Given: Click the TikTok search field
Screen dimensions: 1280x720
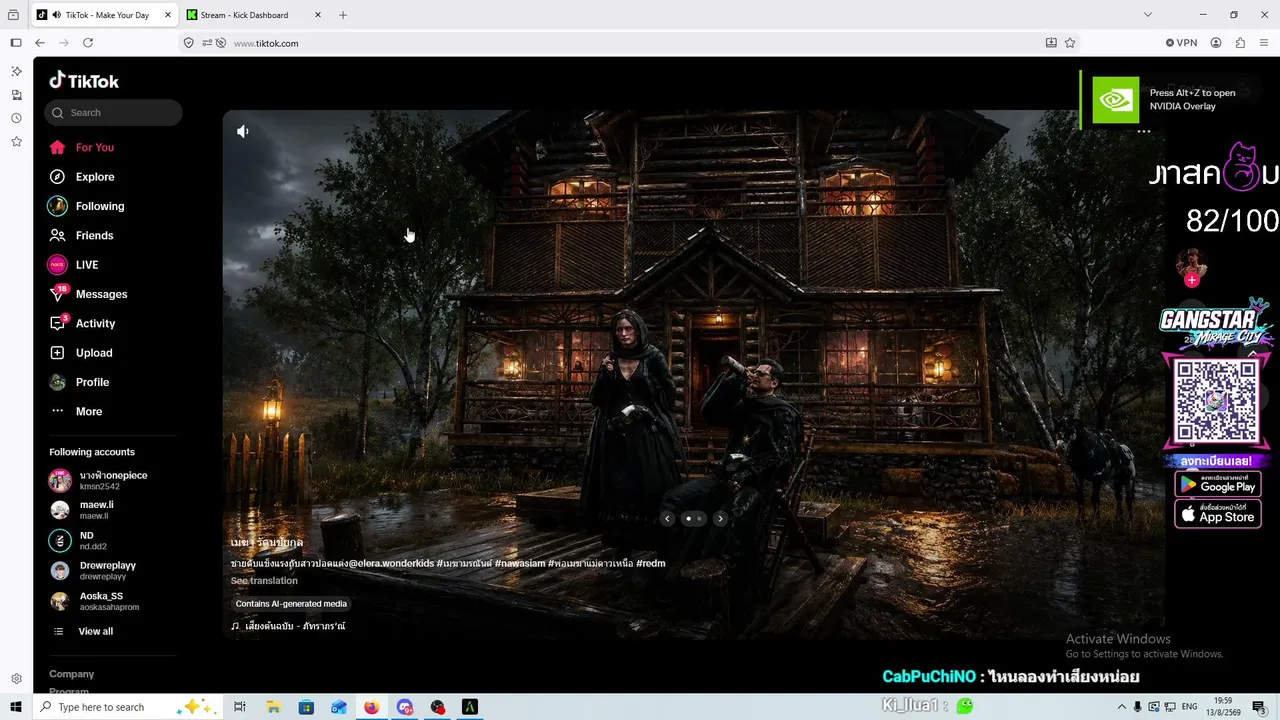Looking at the screenshot, I should pyautogui.click(x=113, y=113).
